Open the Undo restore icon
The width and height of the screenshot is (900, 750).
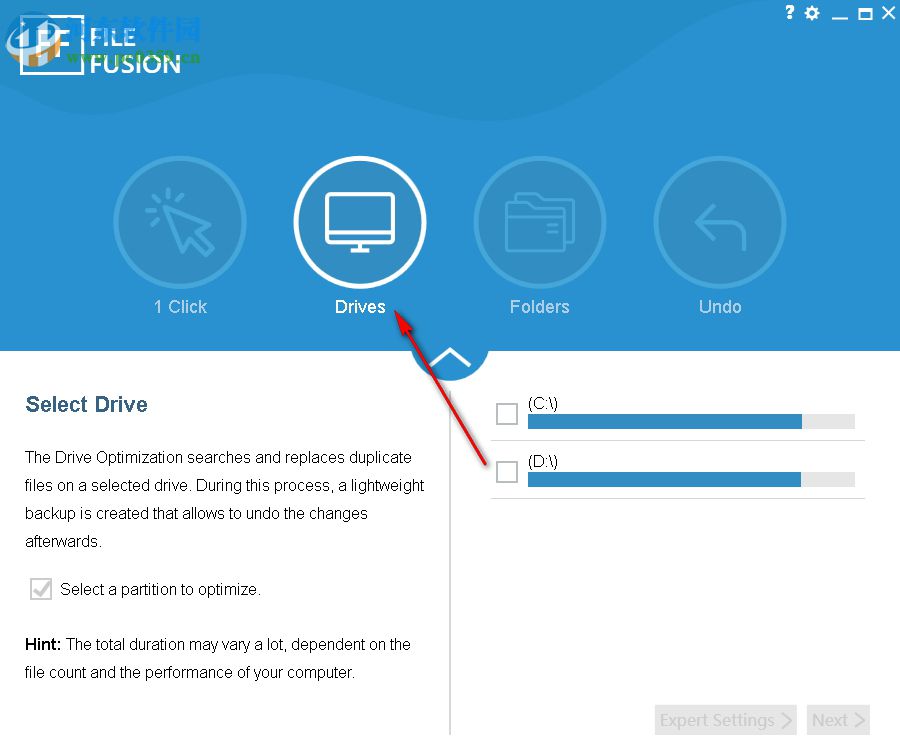(720, 222)
